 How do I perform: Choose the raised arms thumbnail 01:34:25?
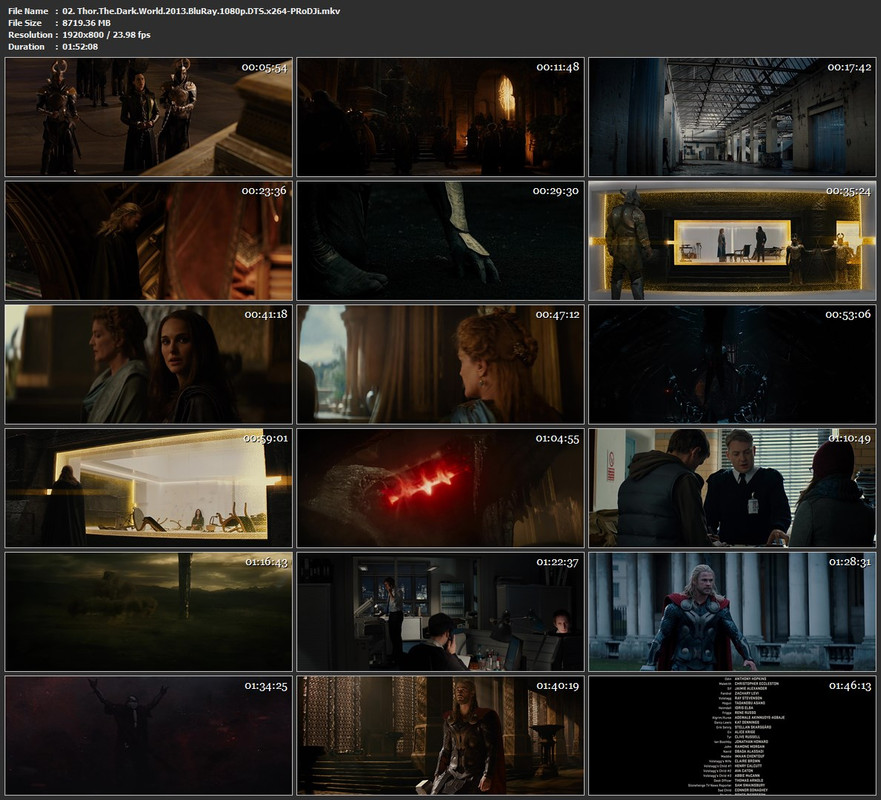(148, 735)
